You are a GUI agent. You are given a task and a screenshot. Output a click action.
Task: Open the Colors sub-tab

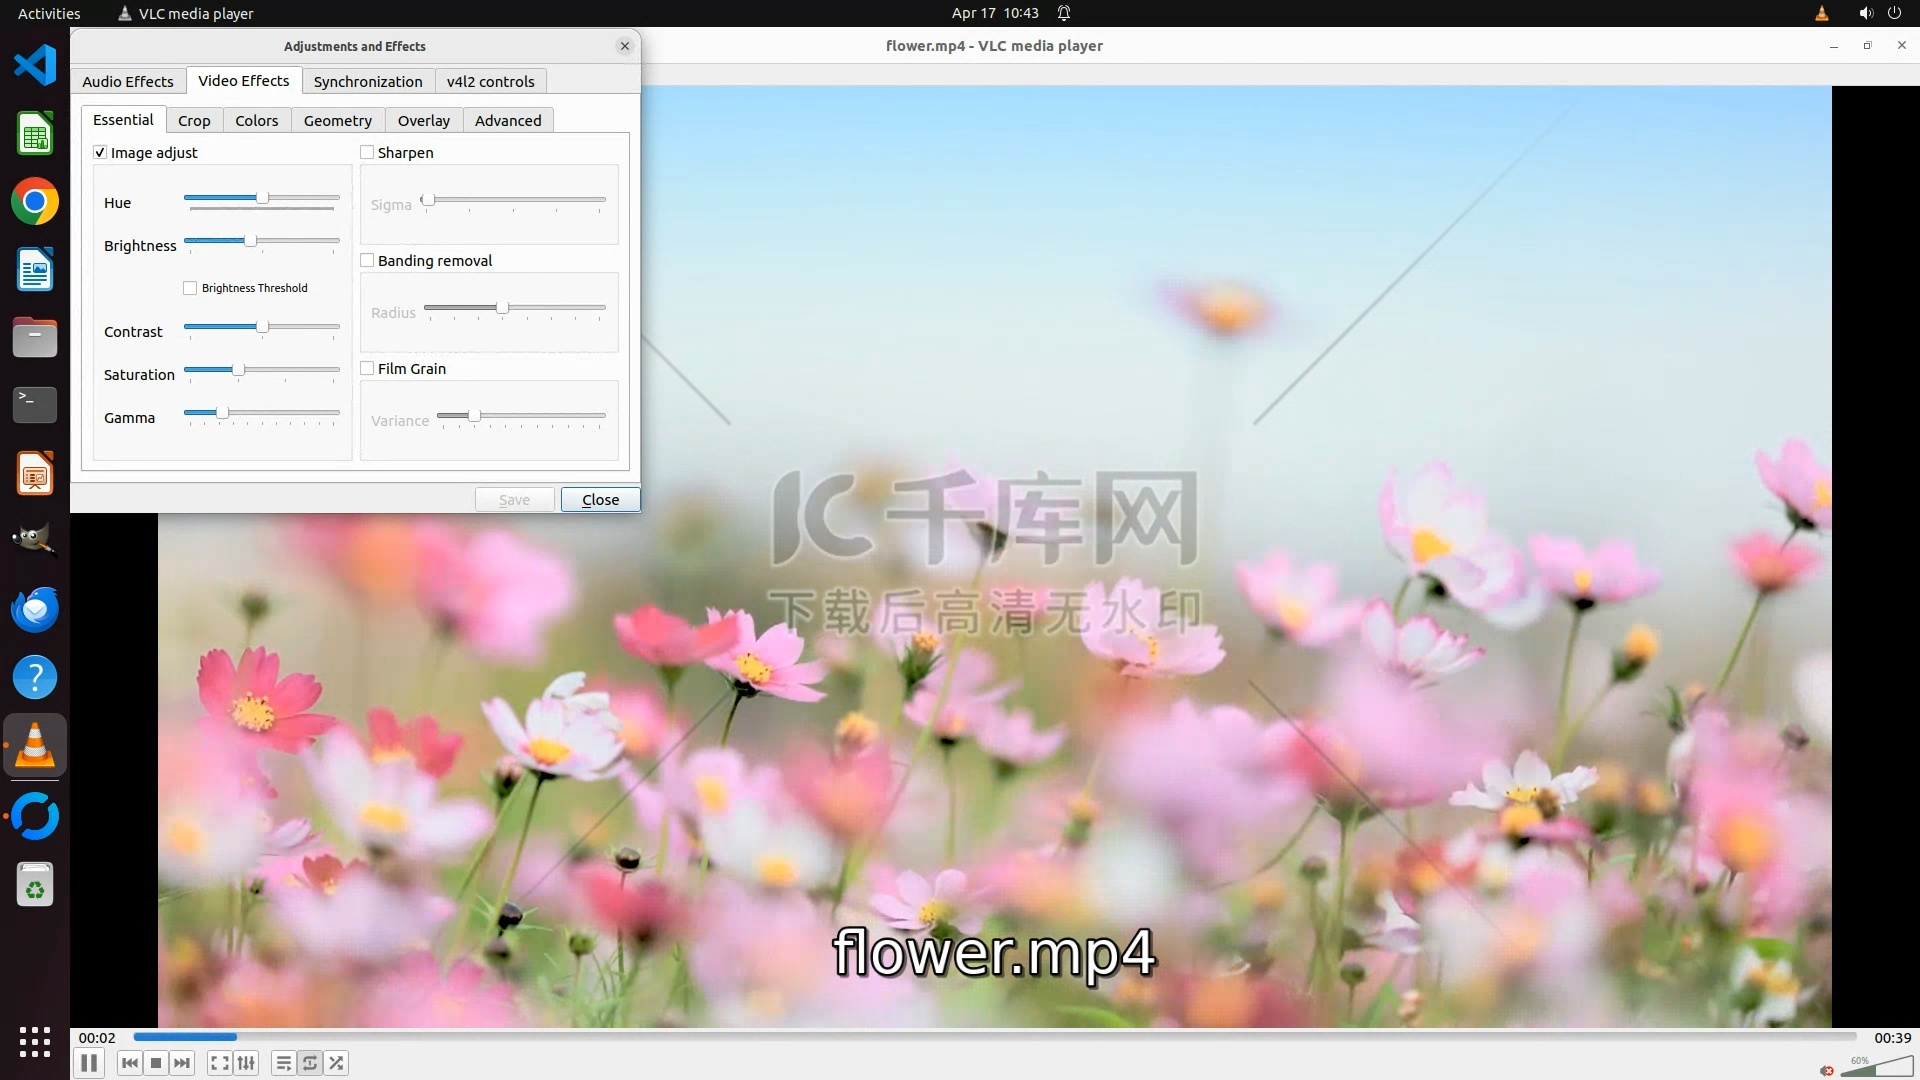256,120
